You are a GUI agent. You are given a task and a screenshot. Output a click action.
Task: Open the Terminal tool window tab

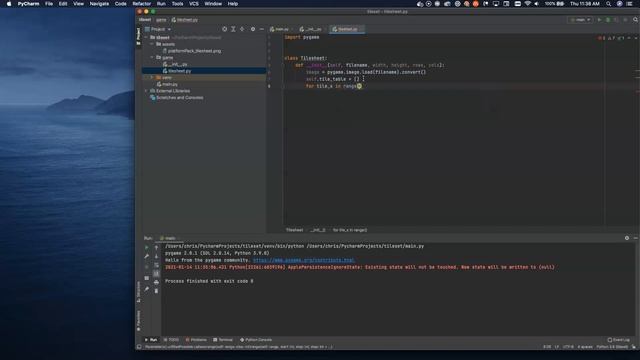[x=223, y=340]
